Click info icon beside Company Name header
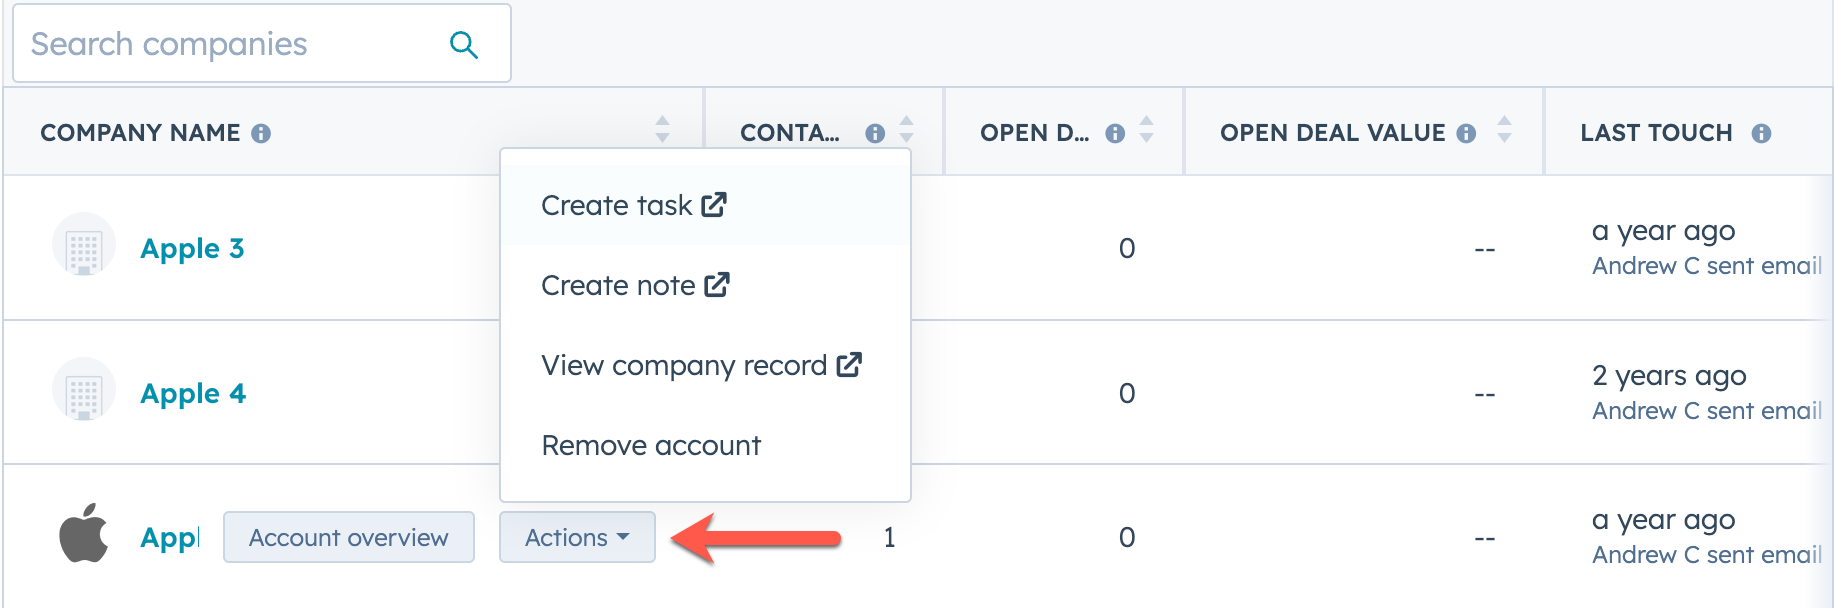 click(x=261, y=133)
